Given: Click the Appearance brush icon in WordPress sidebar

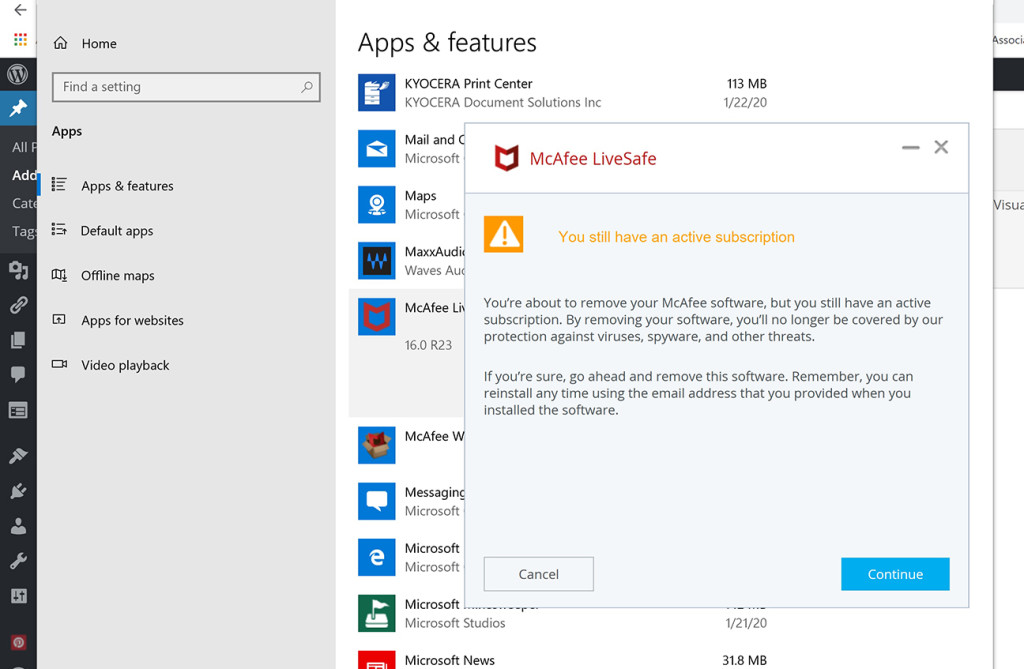Looking at the screenshot, I should (x=18, y=455).
